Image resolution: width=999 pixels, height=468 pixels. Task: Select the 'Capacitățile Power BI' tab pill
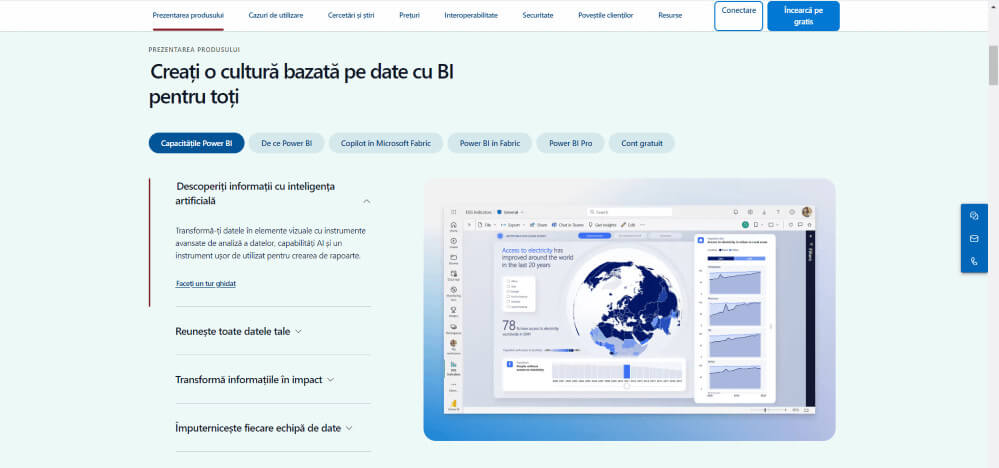(x=197, y=143)
